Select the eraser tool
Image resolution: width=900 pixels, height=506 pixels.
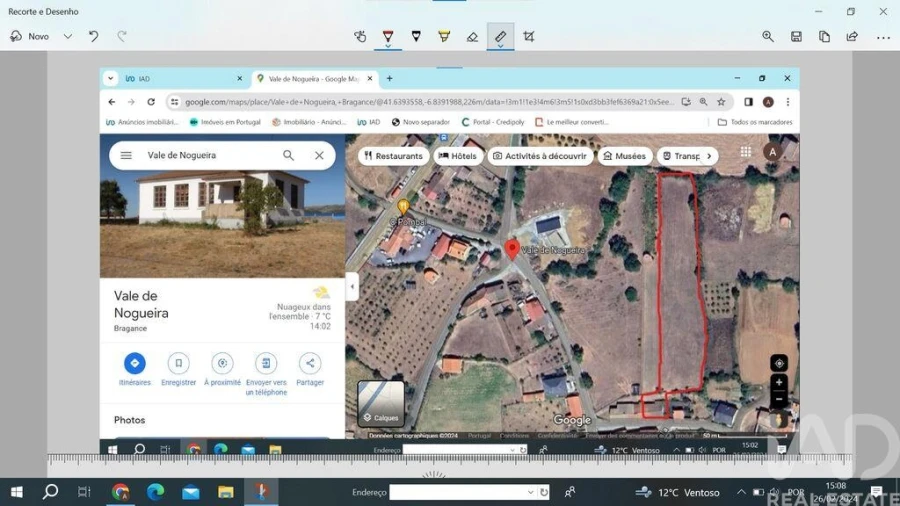(x=472, y=37)
